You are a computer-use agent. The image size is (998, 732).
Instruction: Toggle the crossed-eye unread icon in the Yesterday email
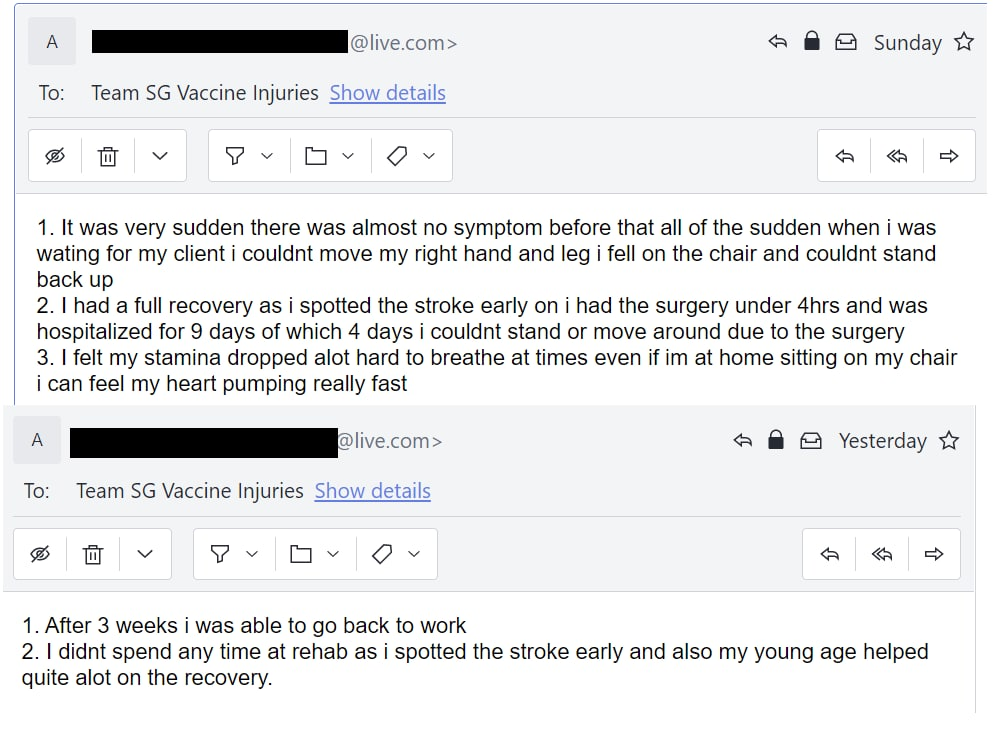40,554
